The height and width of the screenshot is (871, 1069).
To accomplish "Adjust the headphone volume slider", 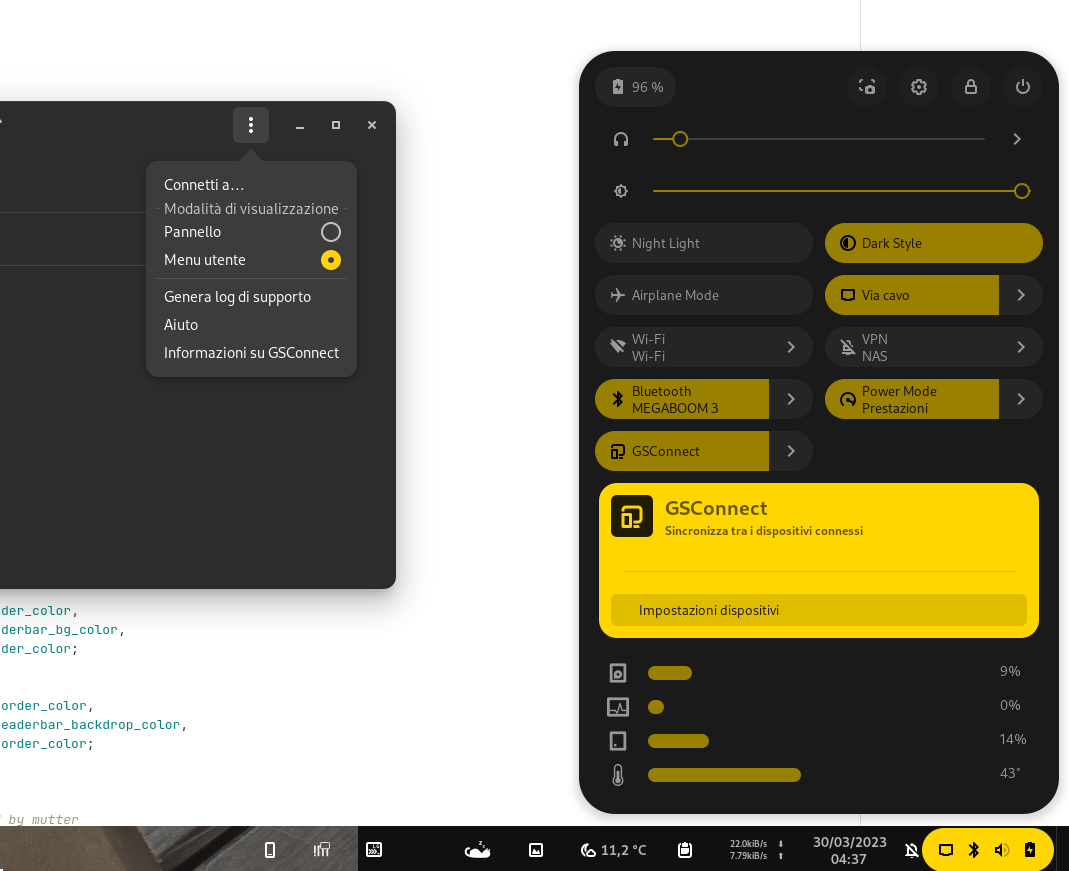I will pos(818,139).
